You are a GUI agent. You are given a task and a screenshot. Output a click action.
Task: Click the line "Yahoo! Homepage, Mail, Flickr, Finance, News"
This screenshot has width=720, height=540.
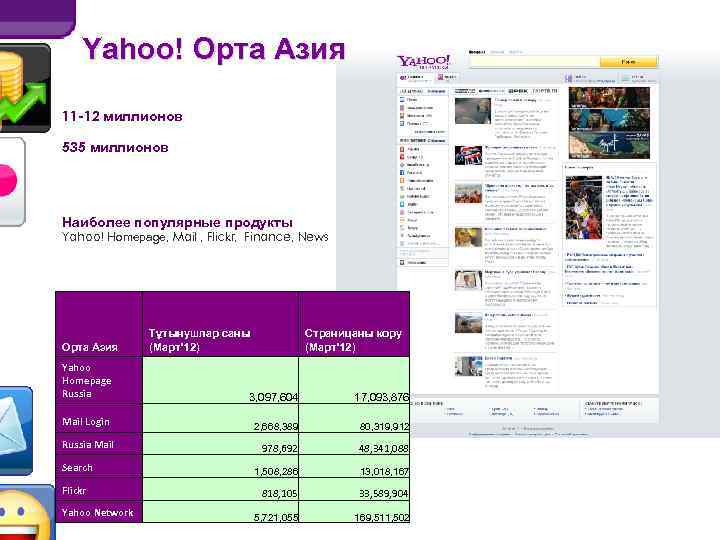tap(195, 237)
